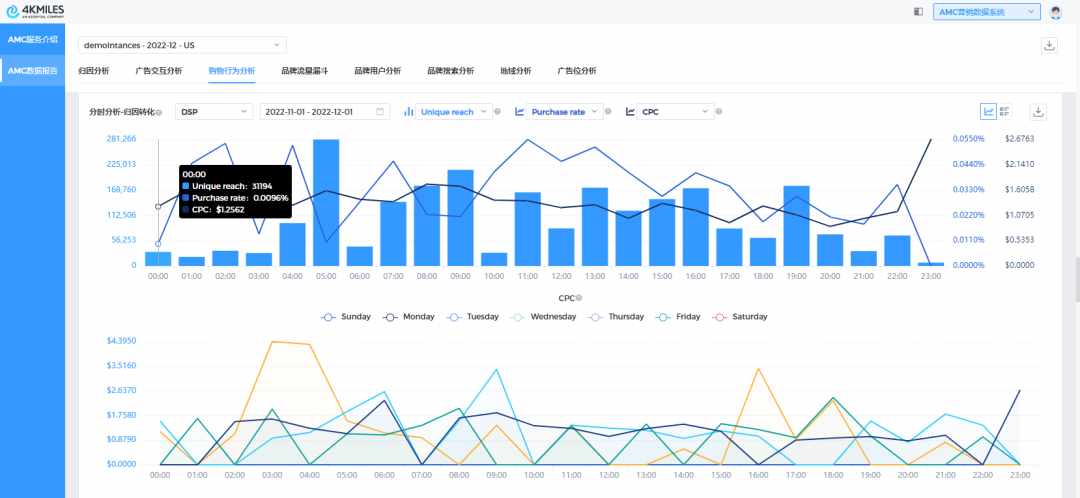1080x498 pixels.
Task: Toggle Saturday series in CPC legend
Action: (739, 317)
